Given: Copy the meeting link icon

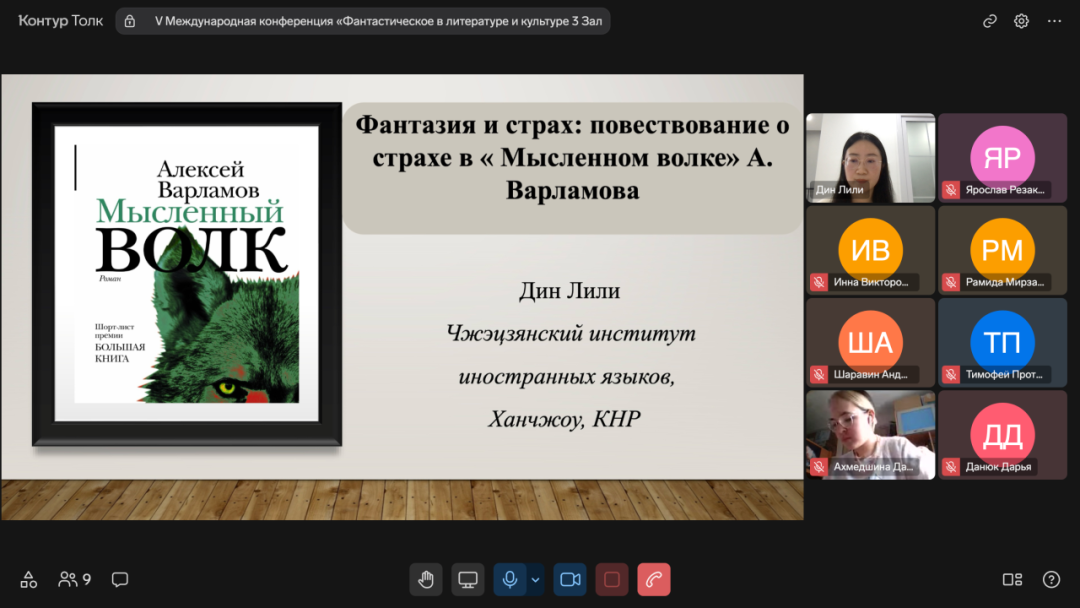Looking at the screenshot, I should [x=990, y=21].
